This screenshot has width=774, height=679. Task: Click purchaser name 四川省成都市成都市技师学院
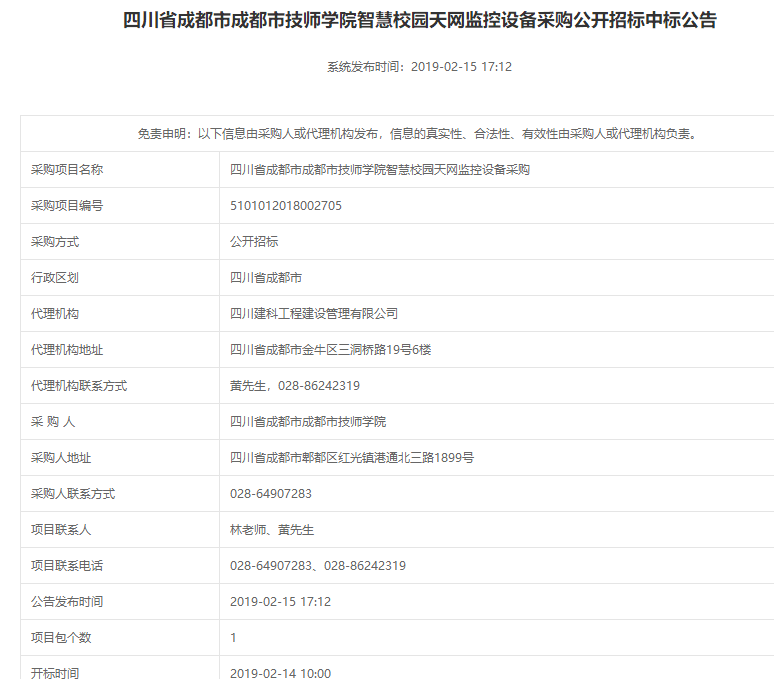[308, 422]
